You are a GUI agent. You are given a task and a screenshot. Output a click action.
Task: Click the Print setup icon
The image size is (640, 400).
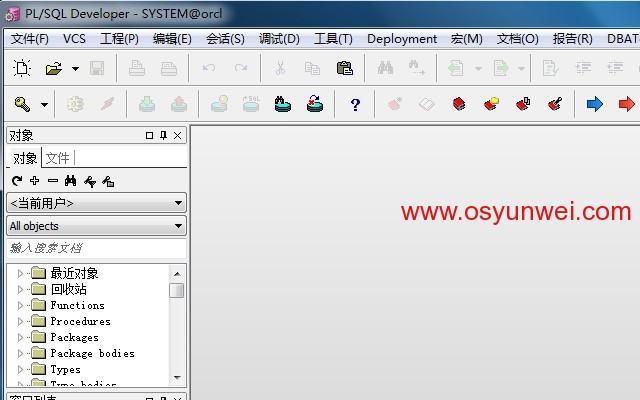coord(169,68)
